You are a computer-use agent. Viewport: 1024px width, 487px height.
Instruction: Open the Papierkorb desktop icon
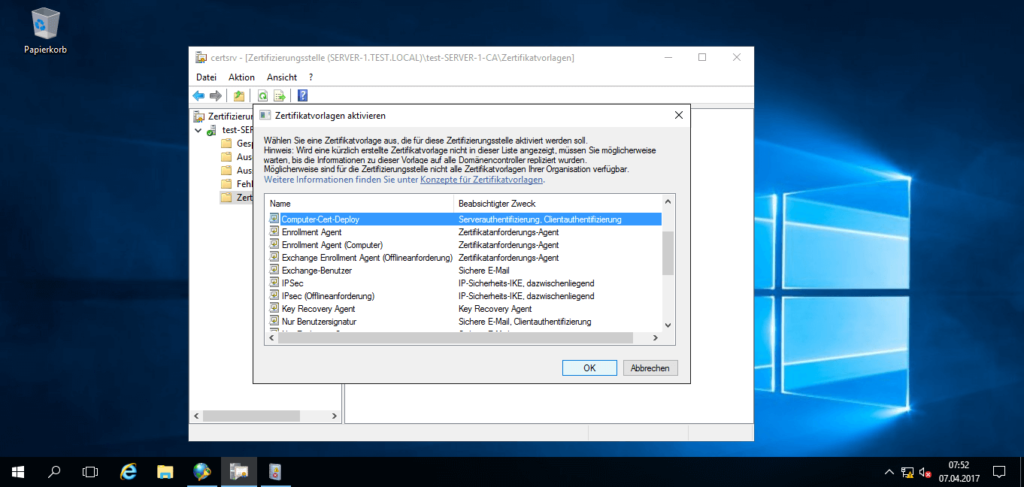(x=45, y=30)
